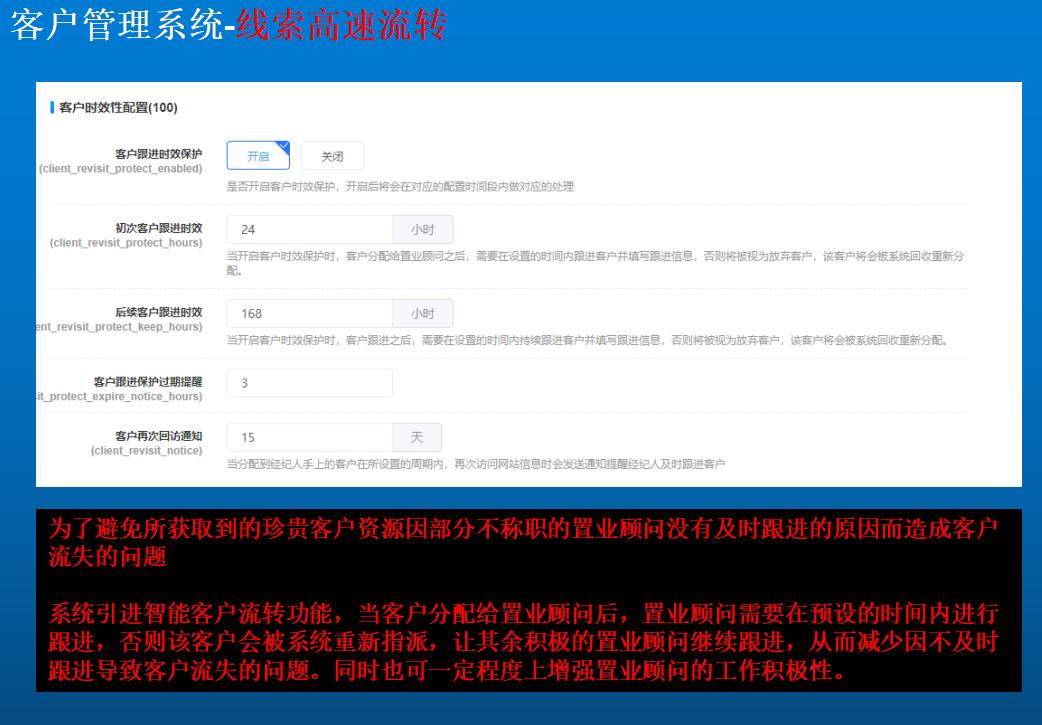Click the 初次客户跟进时效 label
The height and width of the screenshot is (725, 1042).
coord(158,228)
